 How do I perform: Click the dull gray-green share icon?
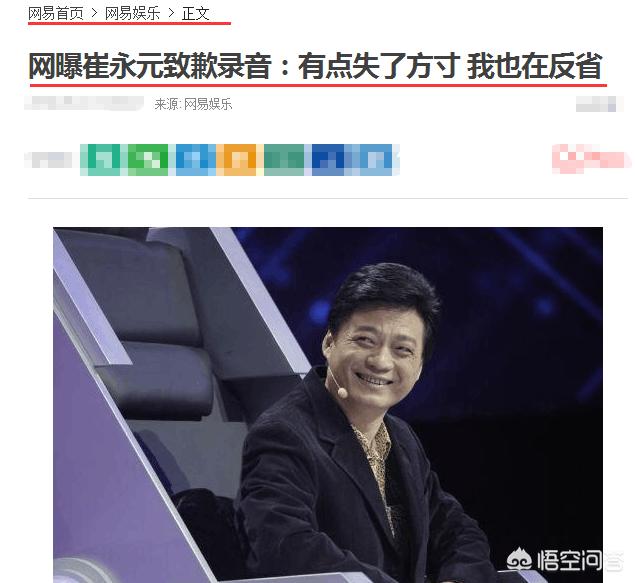click(284, 160)
